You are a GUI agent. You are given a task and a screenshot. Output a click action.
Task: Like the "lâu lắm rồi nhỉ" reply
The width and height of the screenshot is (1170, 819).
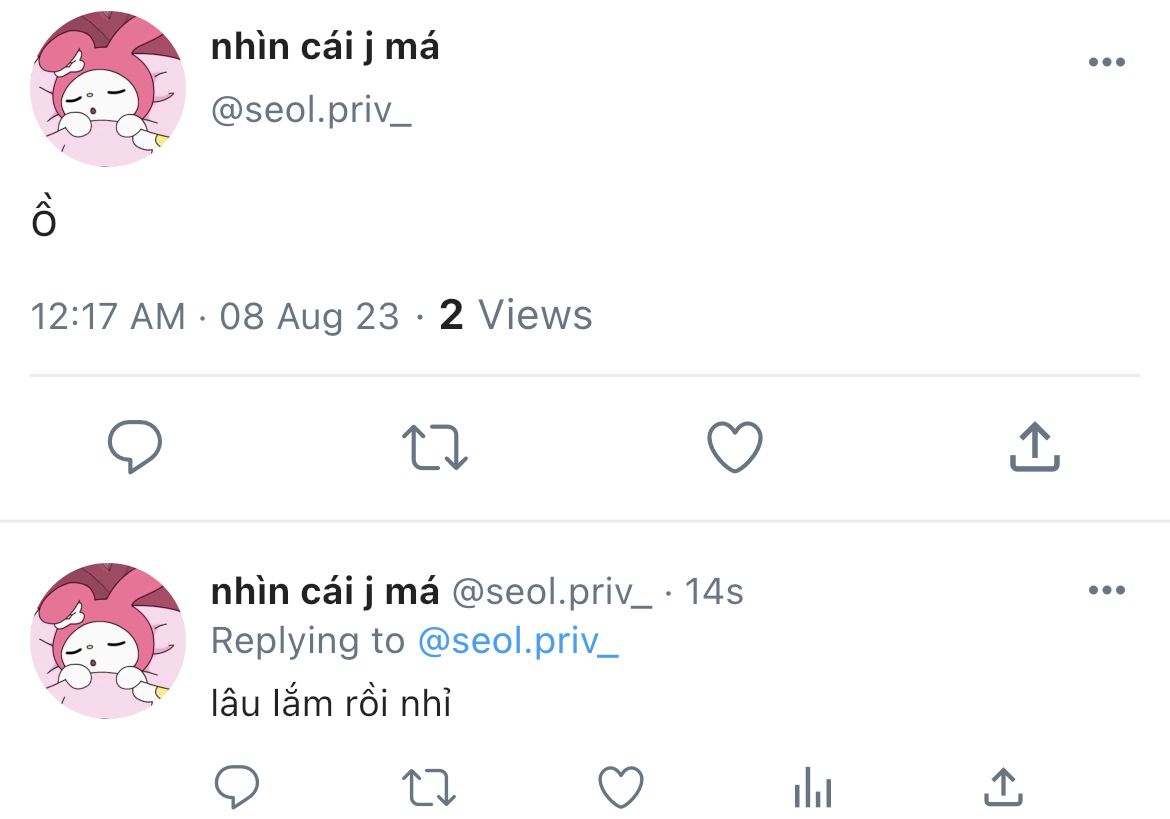pos(620,788)
